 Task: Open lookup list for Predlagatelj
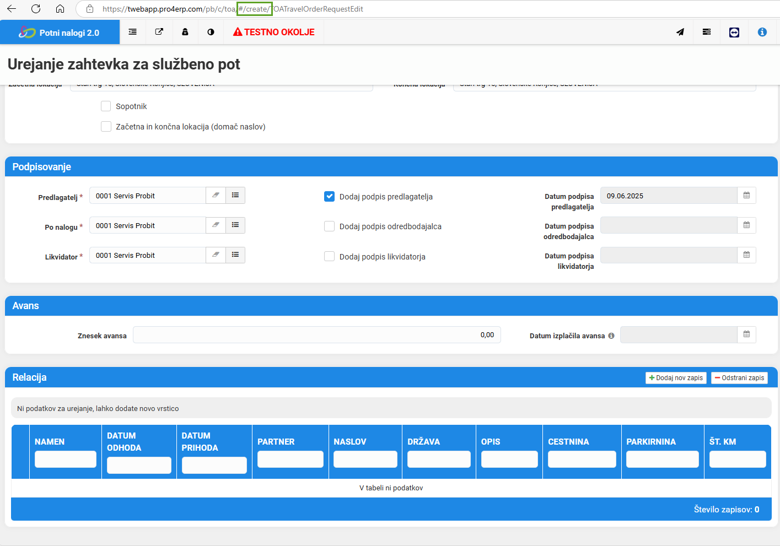click(235, 195)
